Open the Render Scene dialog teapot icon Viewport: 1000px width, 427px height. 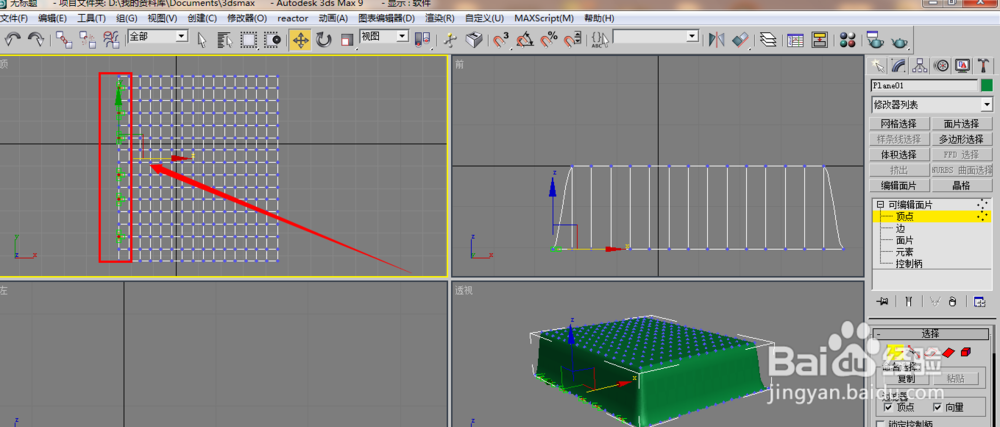[874, 40]
